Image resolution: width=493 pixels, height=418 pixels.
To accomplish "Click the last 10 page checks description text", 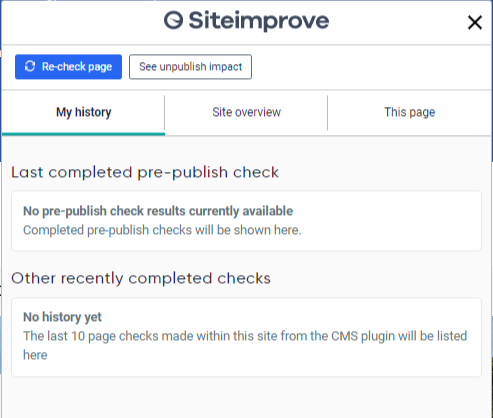I will coord(245,345).
